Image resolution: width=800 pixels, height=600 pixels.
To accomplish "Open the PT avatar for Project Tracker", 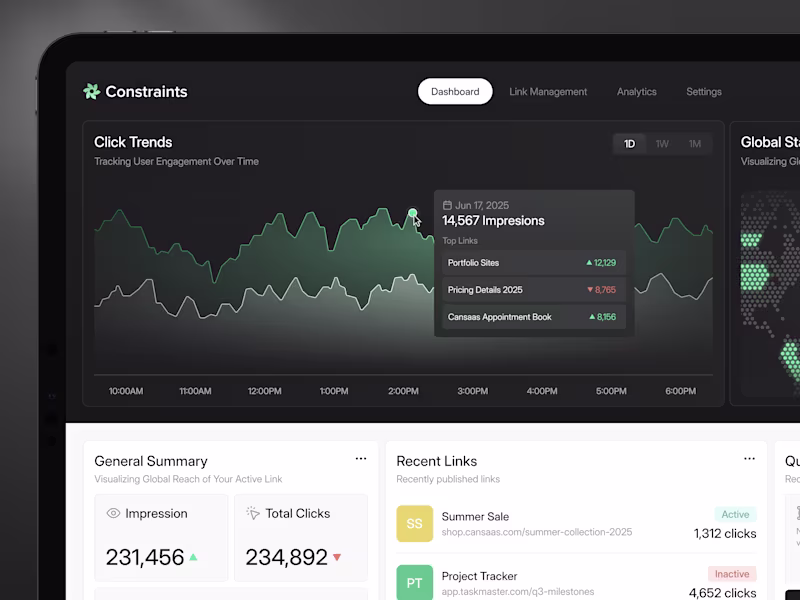I will 413,583.
